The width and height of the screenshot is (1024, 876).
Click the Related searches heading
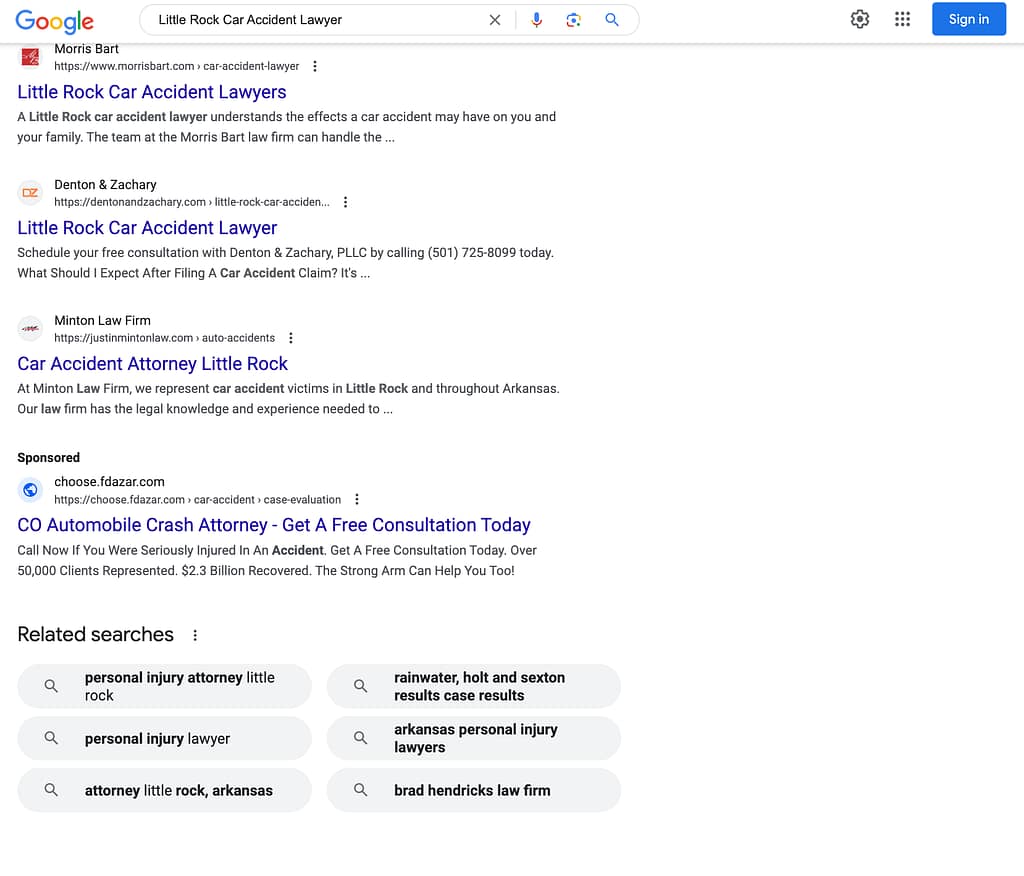[x=95, y=634]
